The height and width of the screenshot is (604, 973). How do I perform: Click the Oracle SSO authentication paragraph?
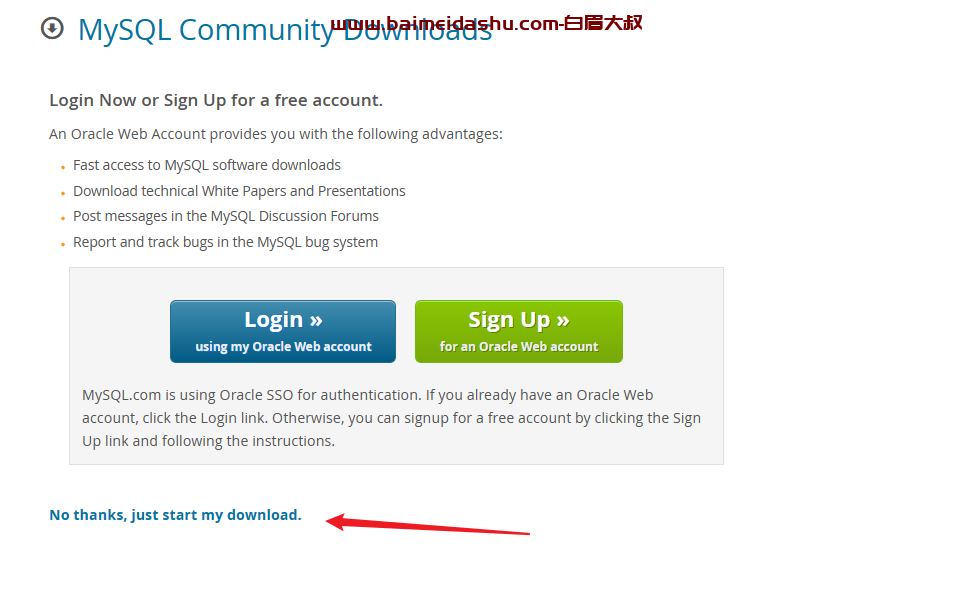[392, 418]
